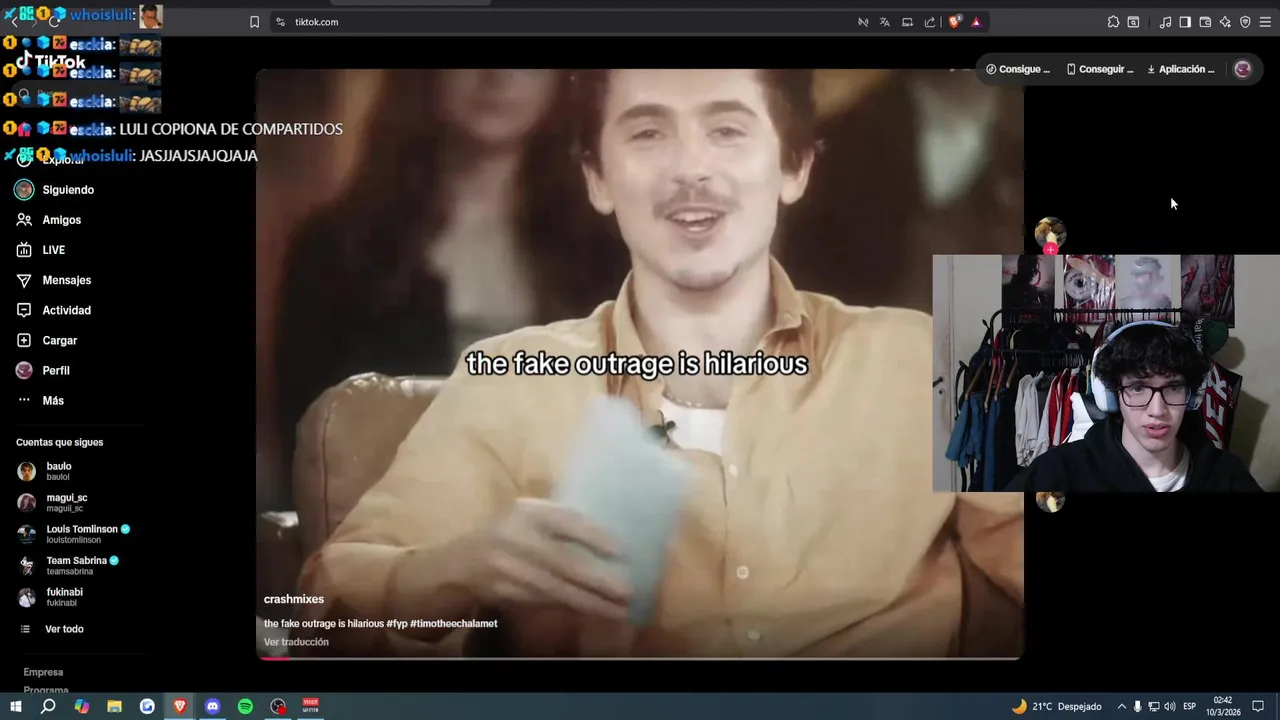Select Cargar to upload video
Viewport: 1280px width, 720px height.
point(46,340)
